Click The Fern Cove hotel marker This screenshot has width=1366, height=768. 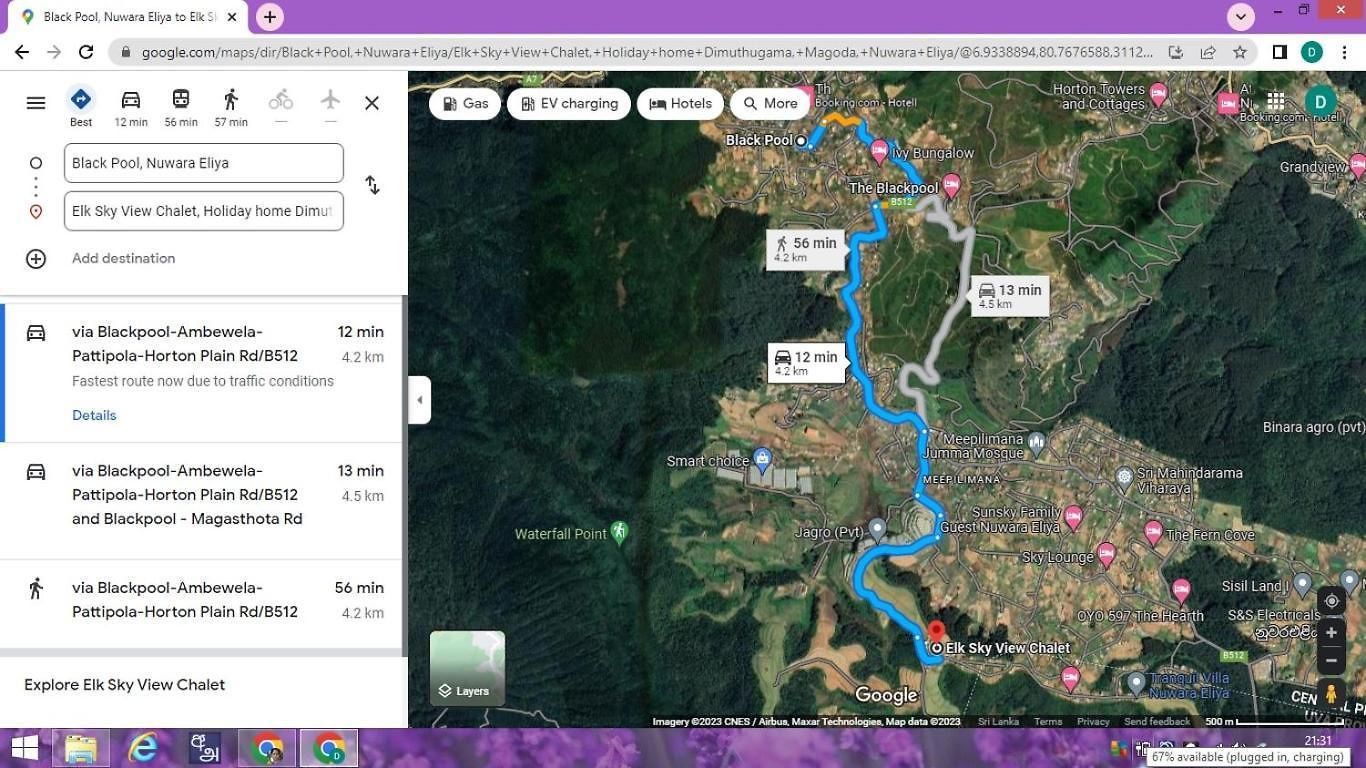click(1153, 532)
